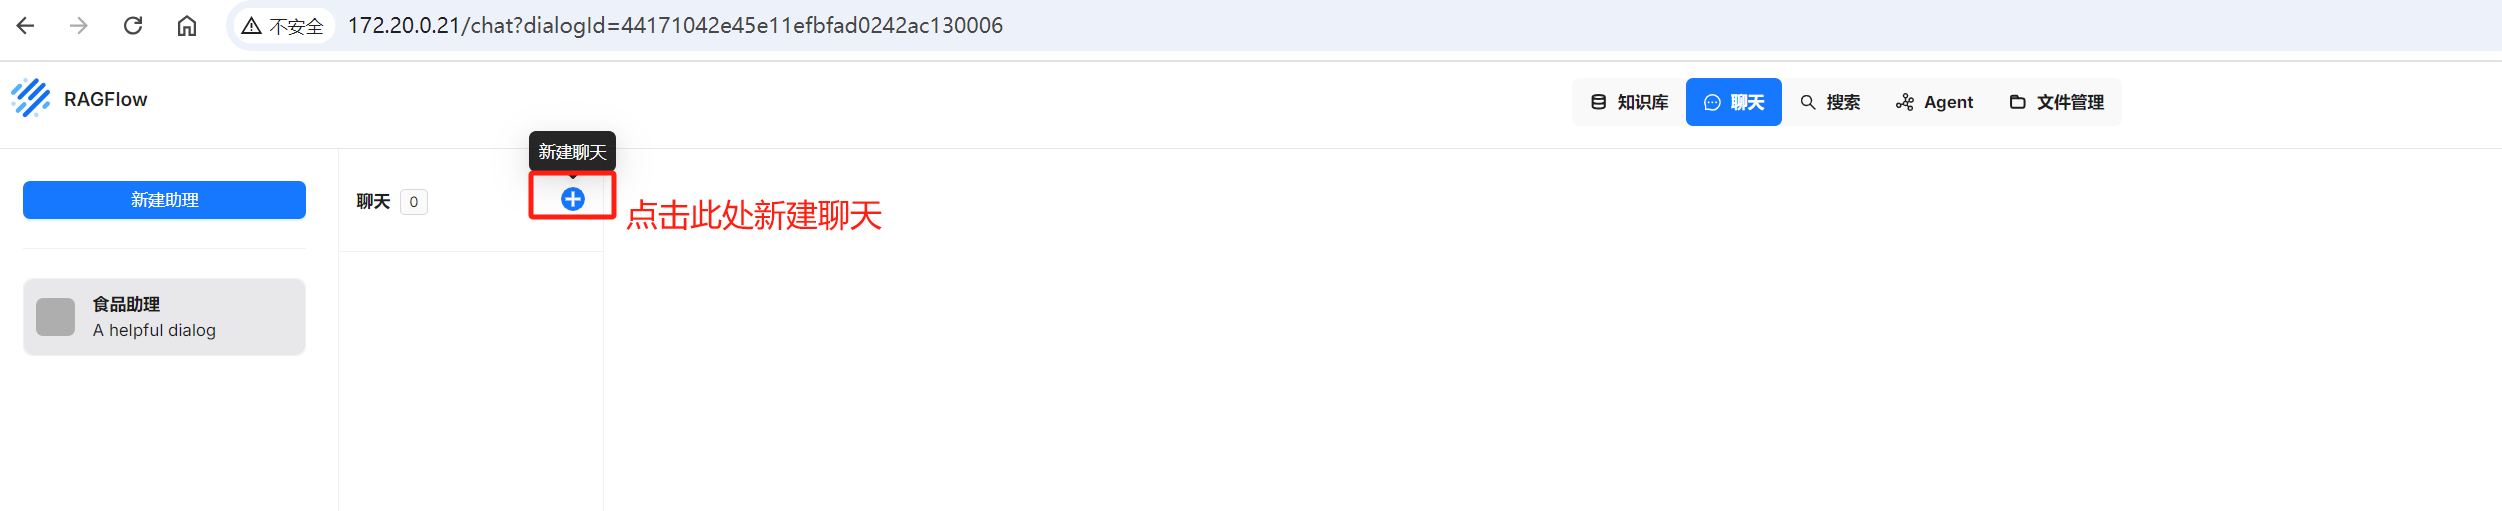Click the gray avatar of 食品助理
Image resolution: width=2502 pixels, height=511 pixels.
pyautogui.click(x=56, y=317)
